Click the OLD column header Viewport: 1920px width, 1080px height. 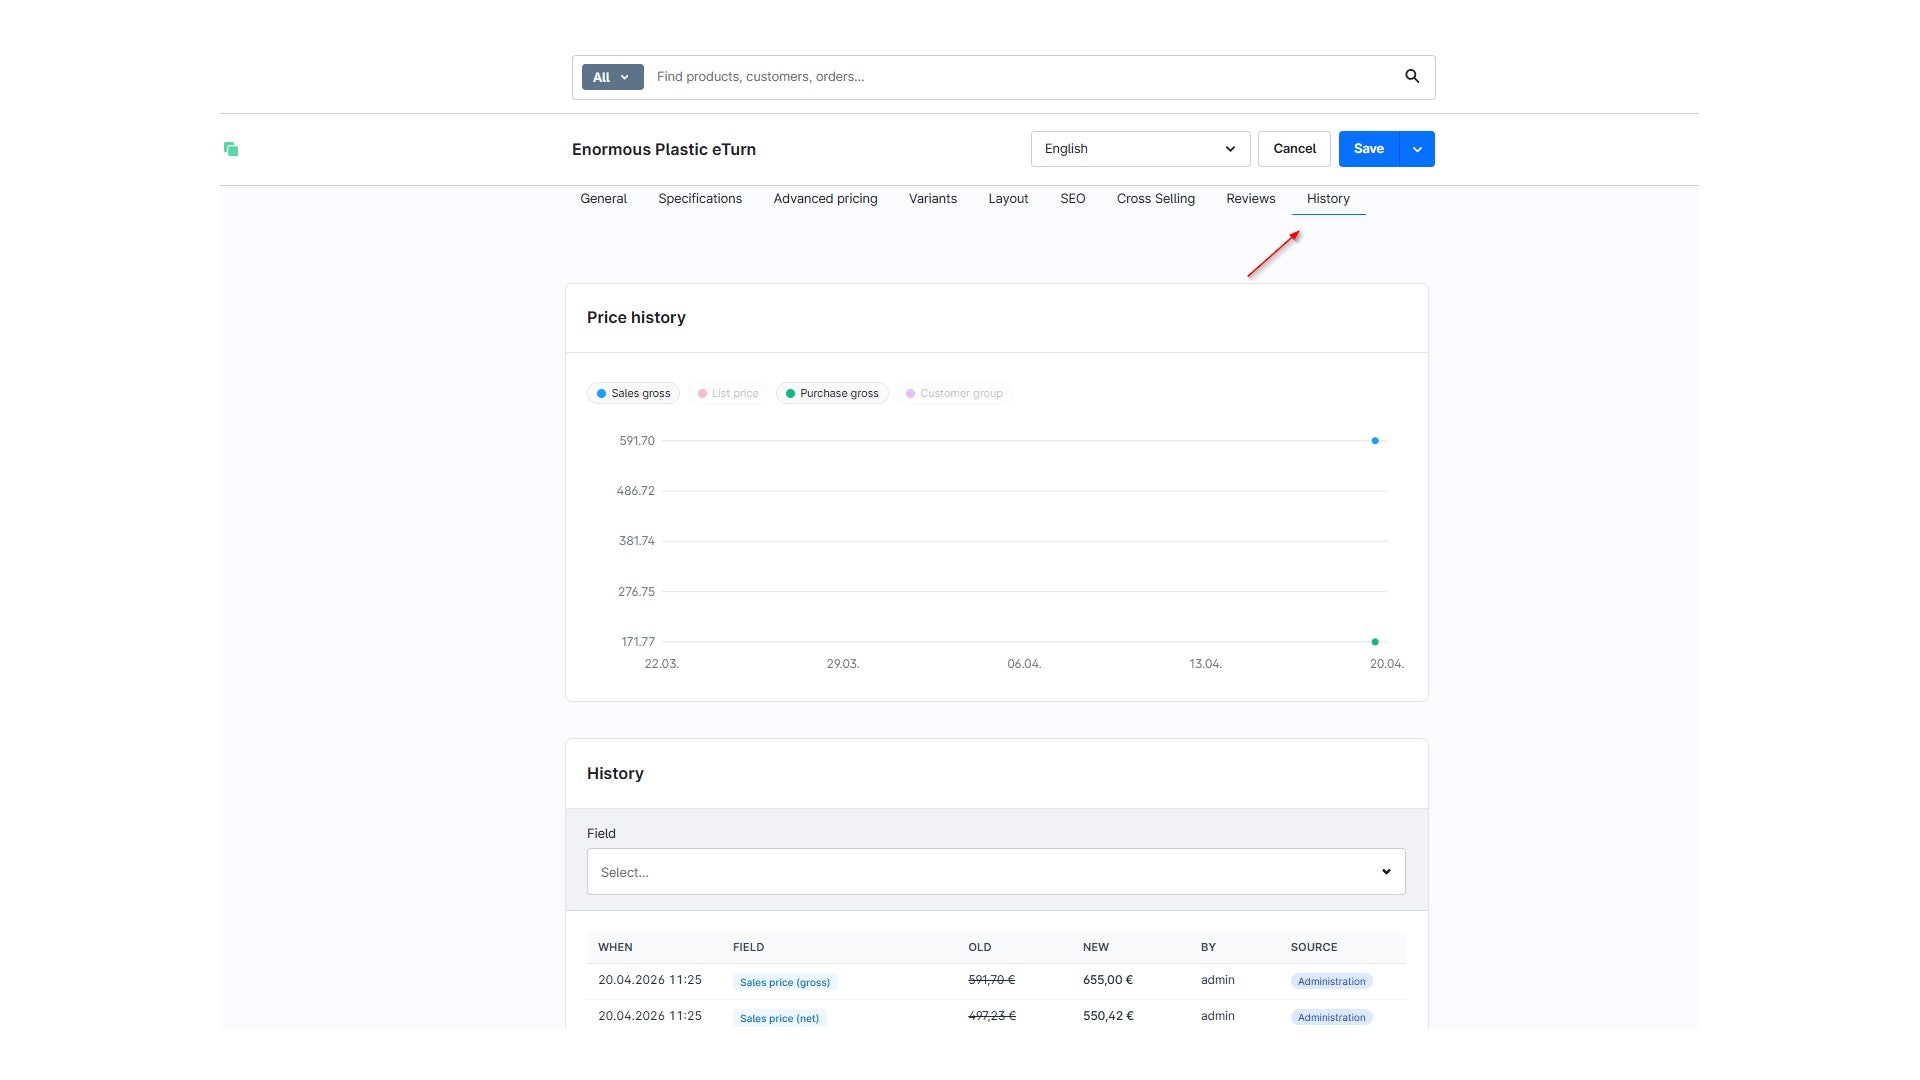click(x=980, y=947)
